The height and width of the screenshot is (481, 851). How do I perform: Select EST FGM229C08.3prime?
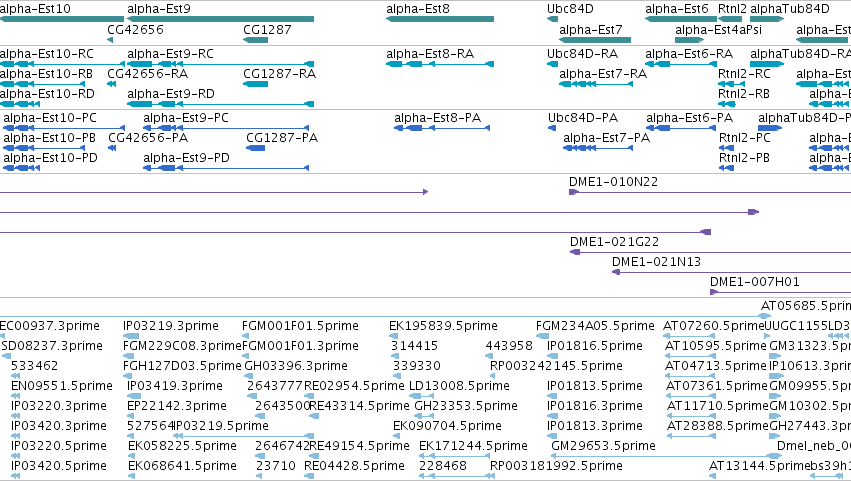click(x=182, y=346)
